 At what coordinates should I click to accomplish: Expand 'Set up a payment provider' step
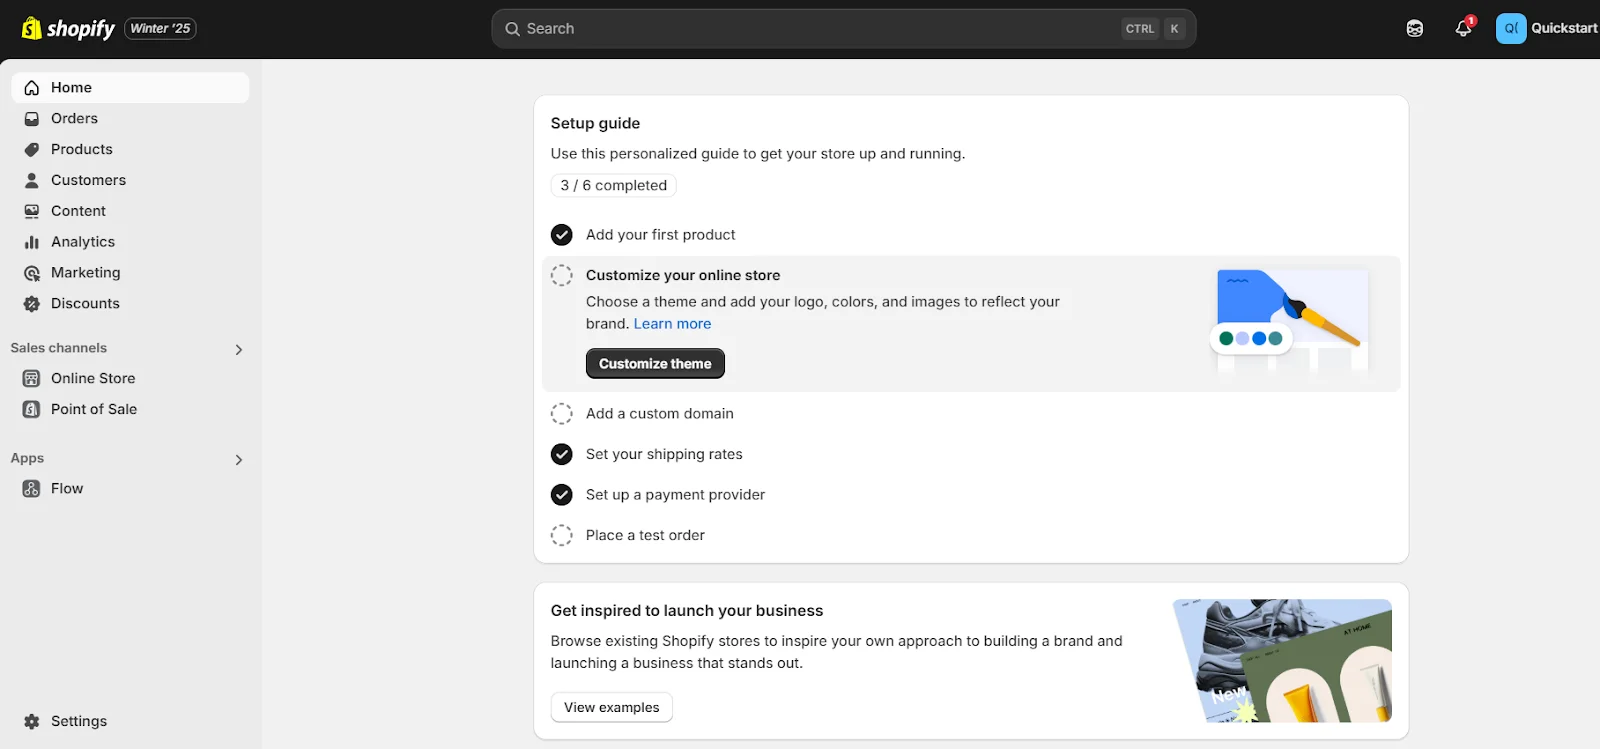675,495
